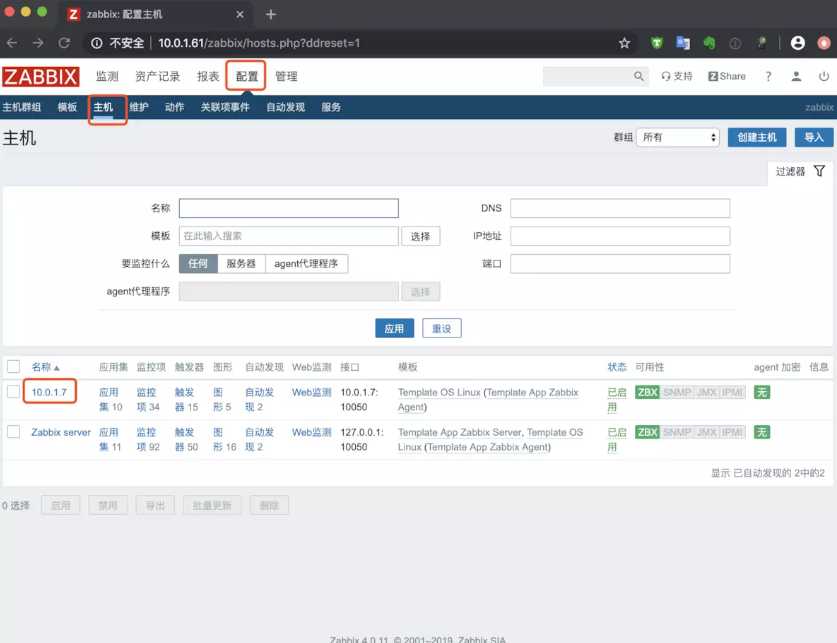Toggle the filter funnel icon
The height and width of the screenshot is (643, 837).
click(x=819, y=171)
